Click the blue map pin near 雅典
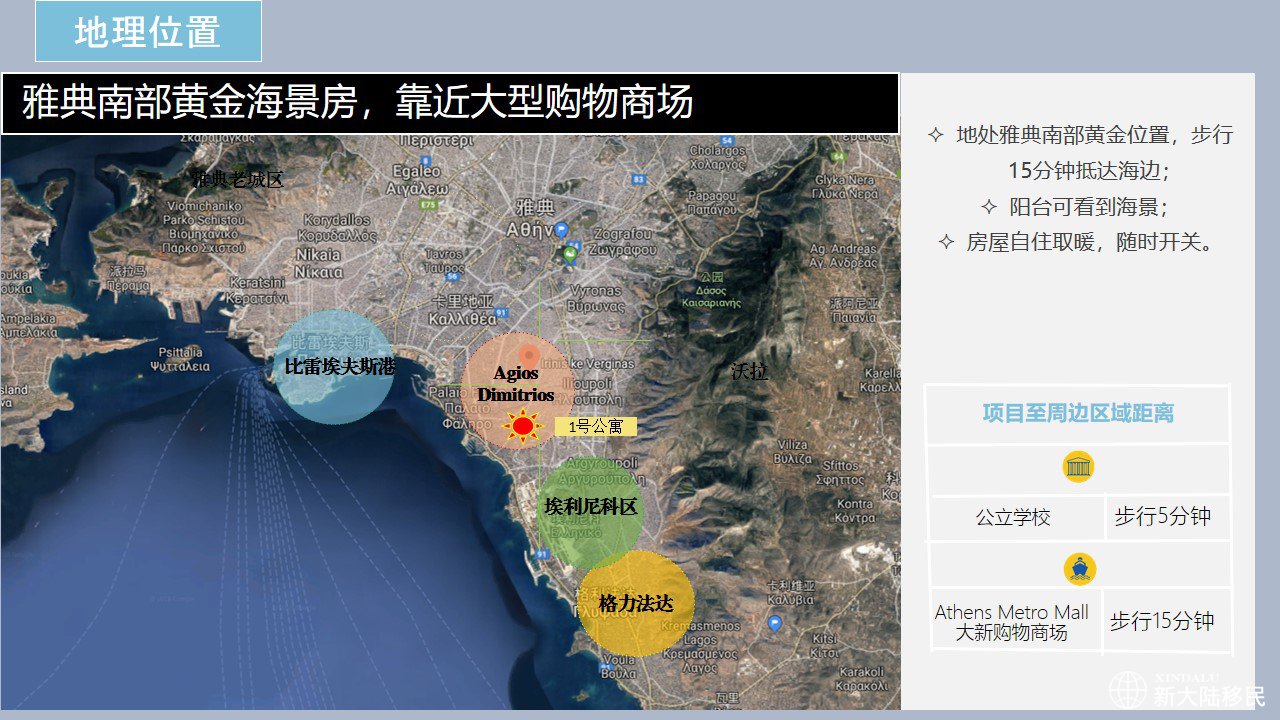The height and width of the screenshot is (720, 1280). point(561,231)
